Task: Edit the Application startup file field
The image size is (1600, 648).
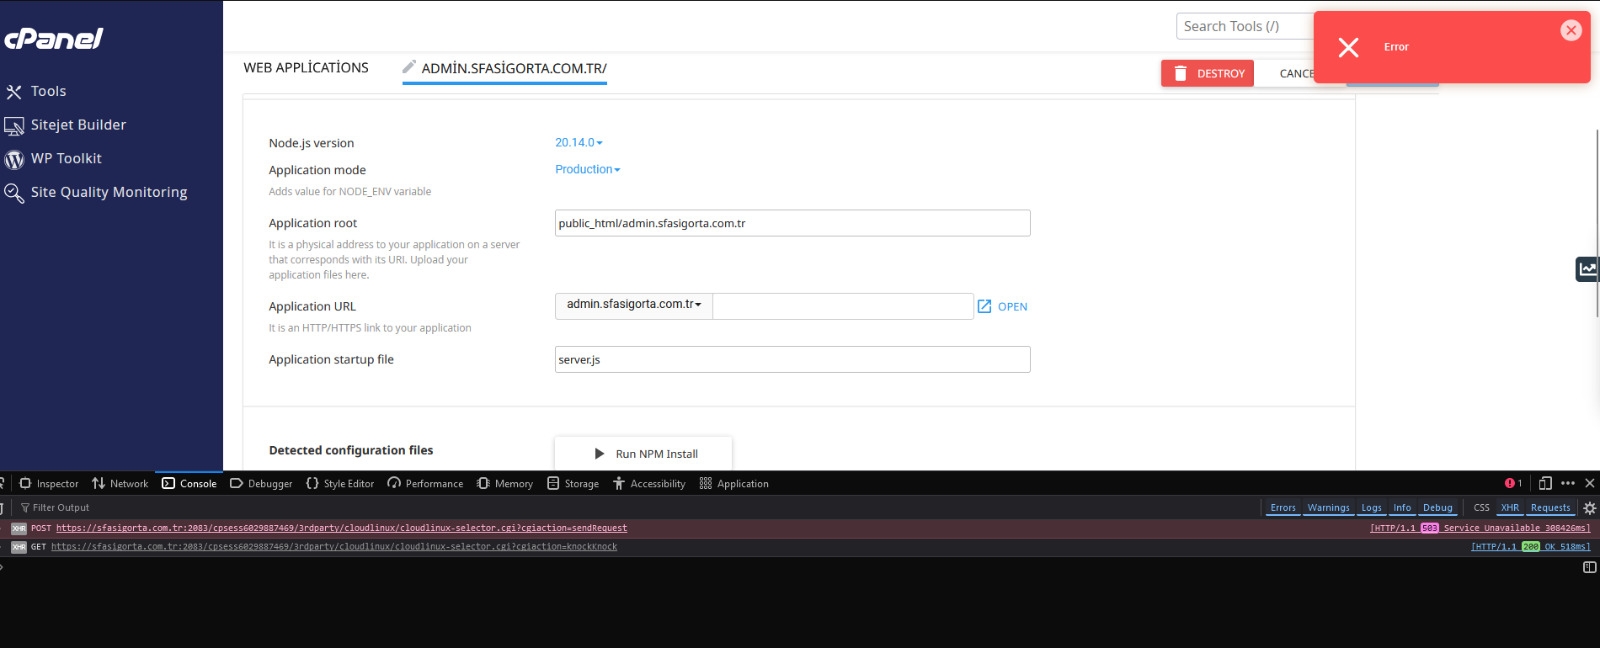Action: pyautogui.click(x=792, y=359)
